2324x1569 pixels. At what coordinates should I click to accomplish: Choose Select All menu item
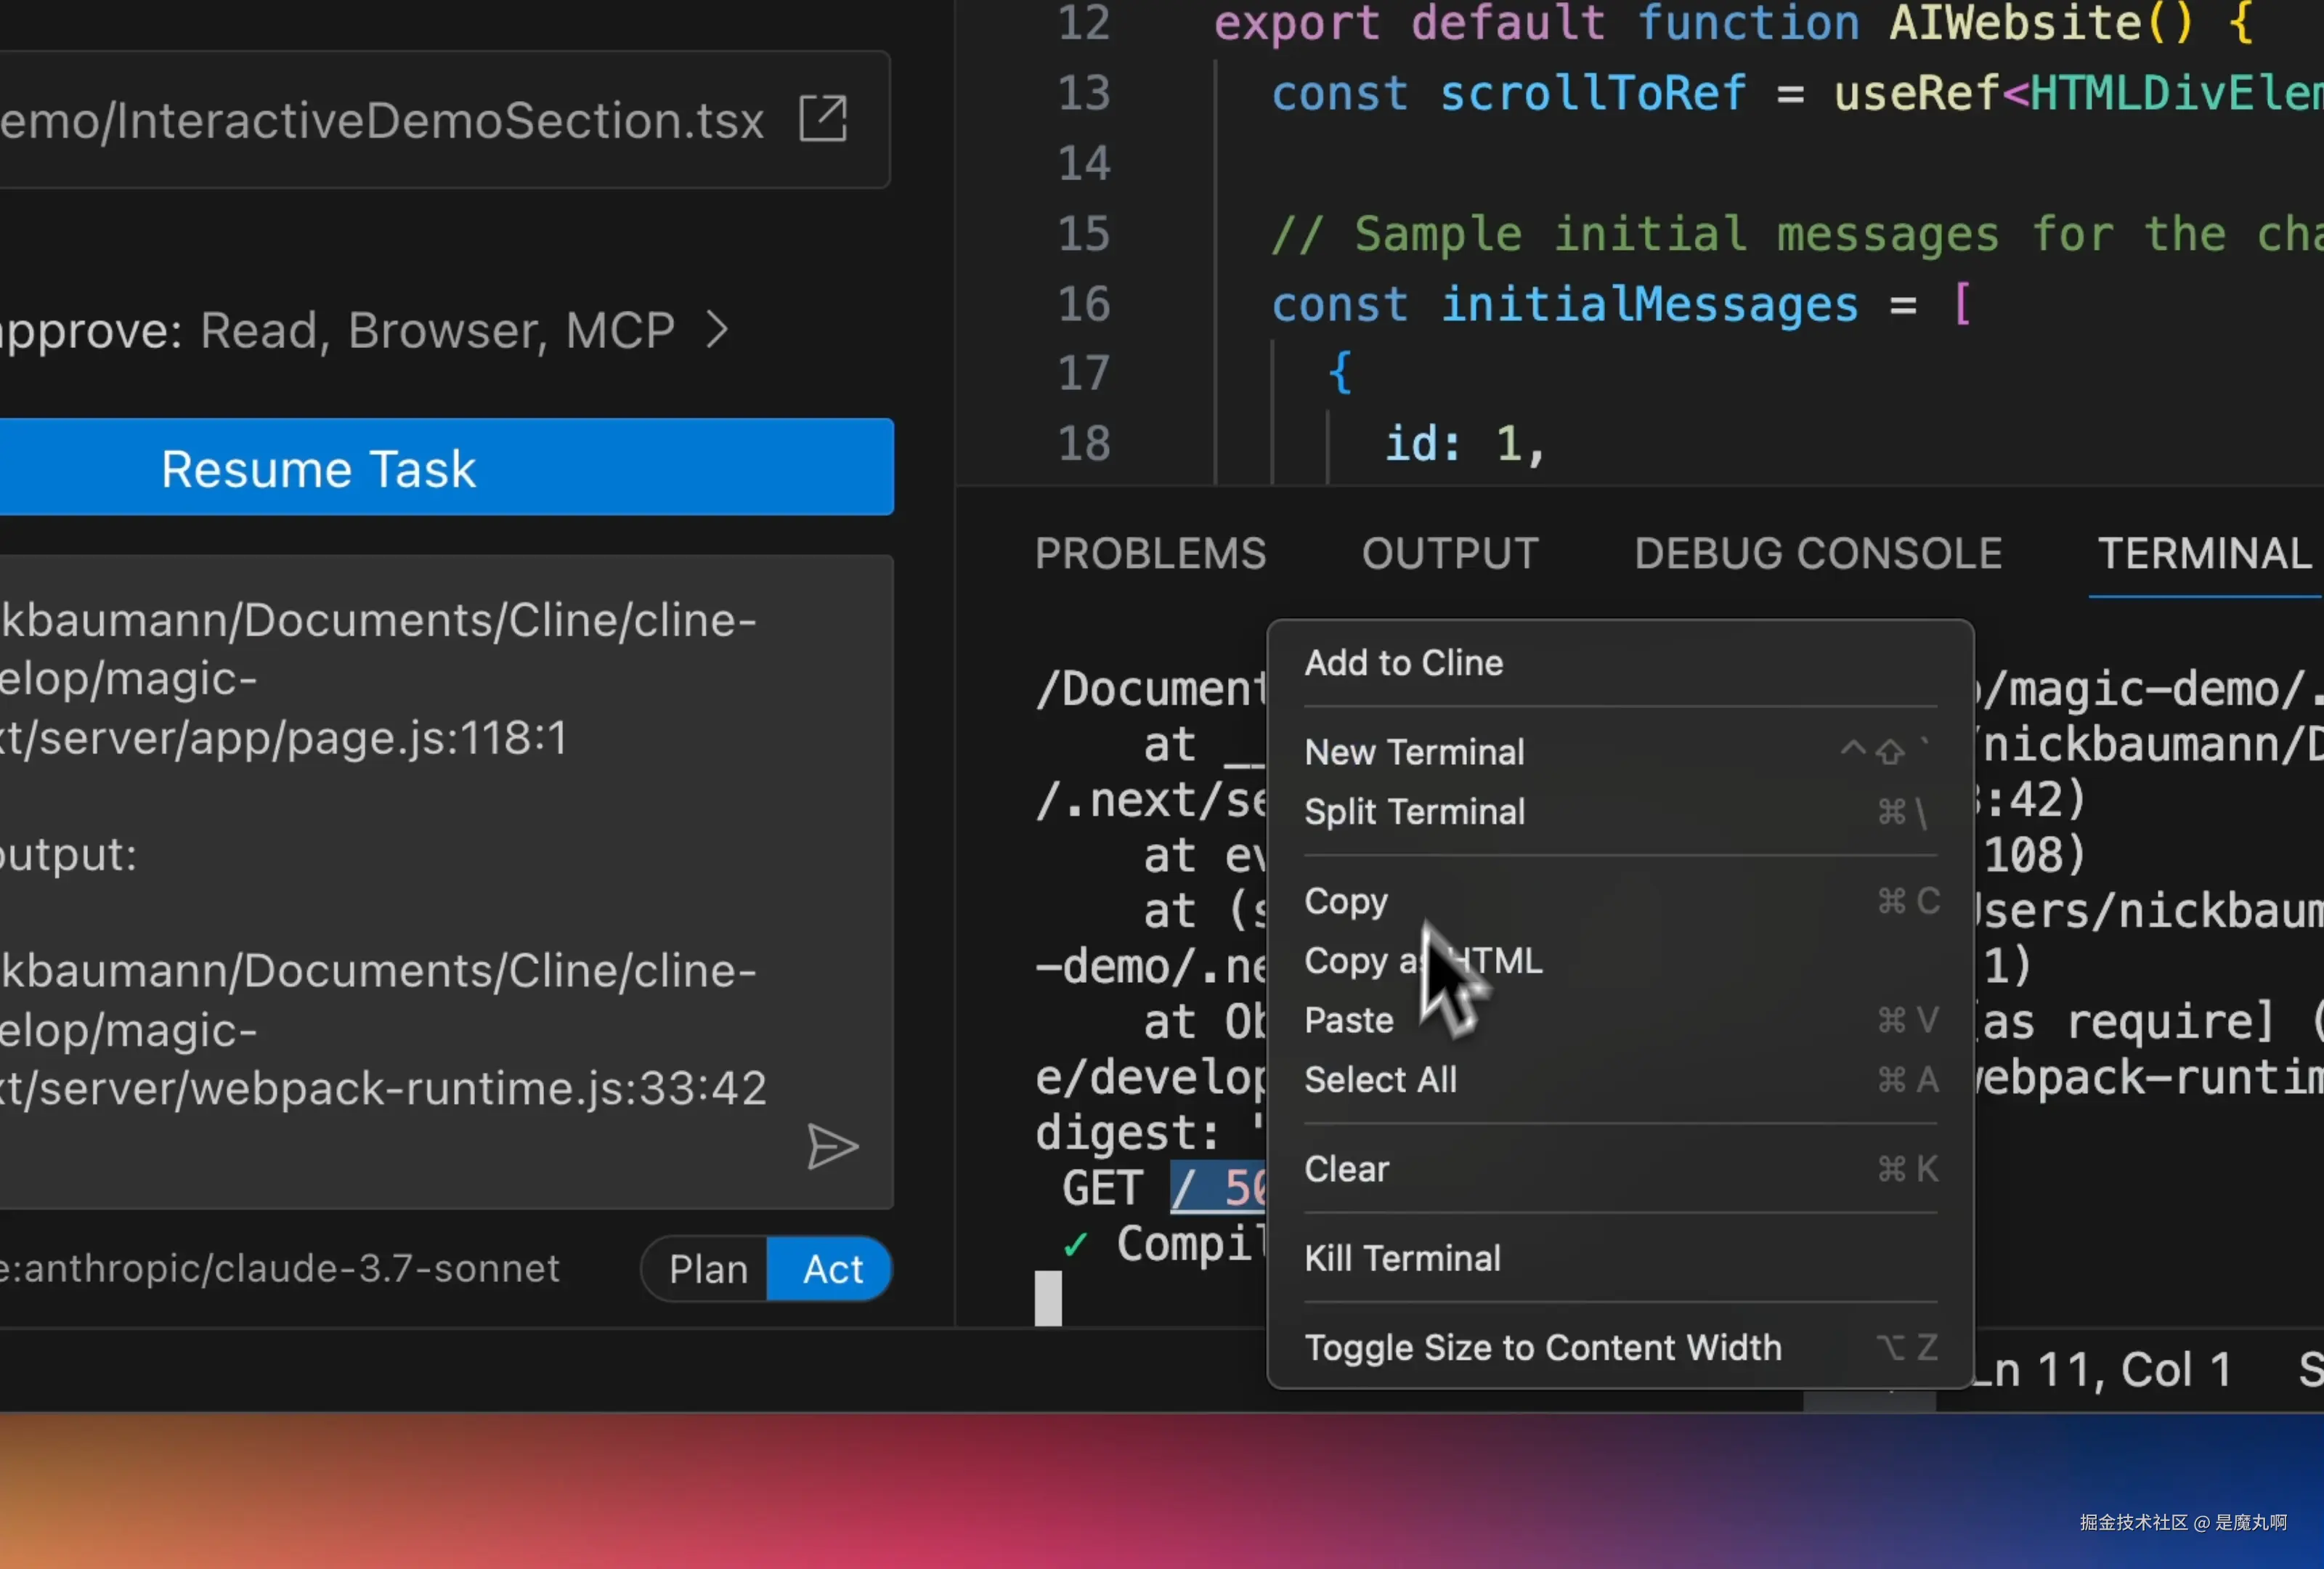pos(1380,1080)
